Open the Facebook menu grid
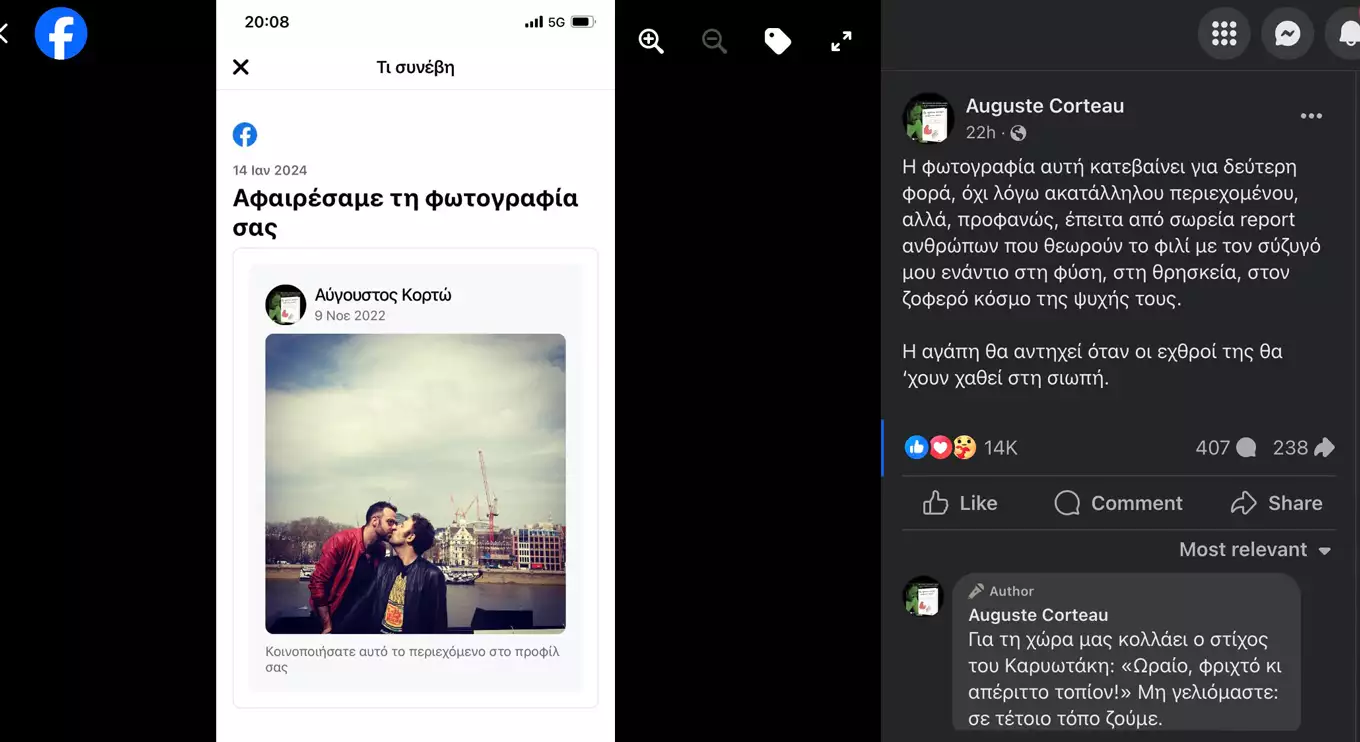The height and width of the screenshot is (742, 1360). point(1224,34)
